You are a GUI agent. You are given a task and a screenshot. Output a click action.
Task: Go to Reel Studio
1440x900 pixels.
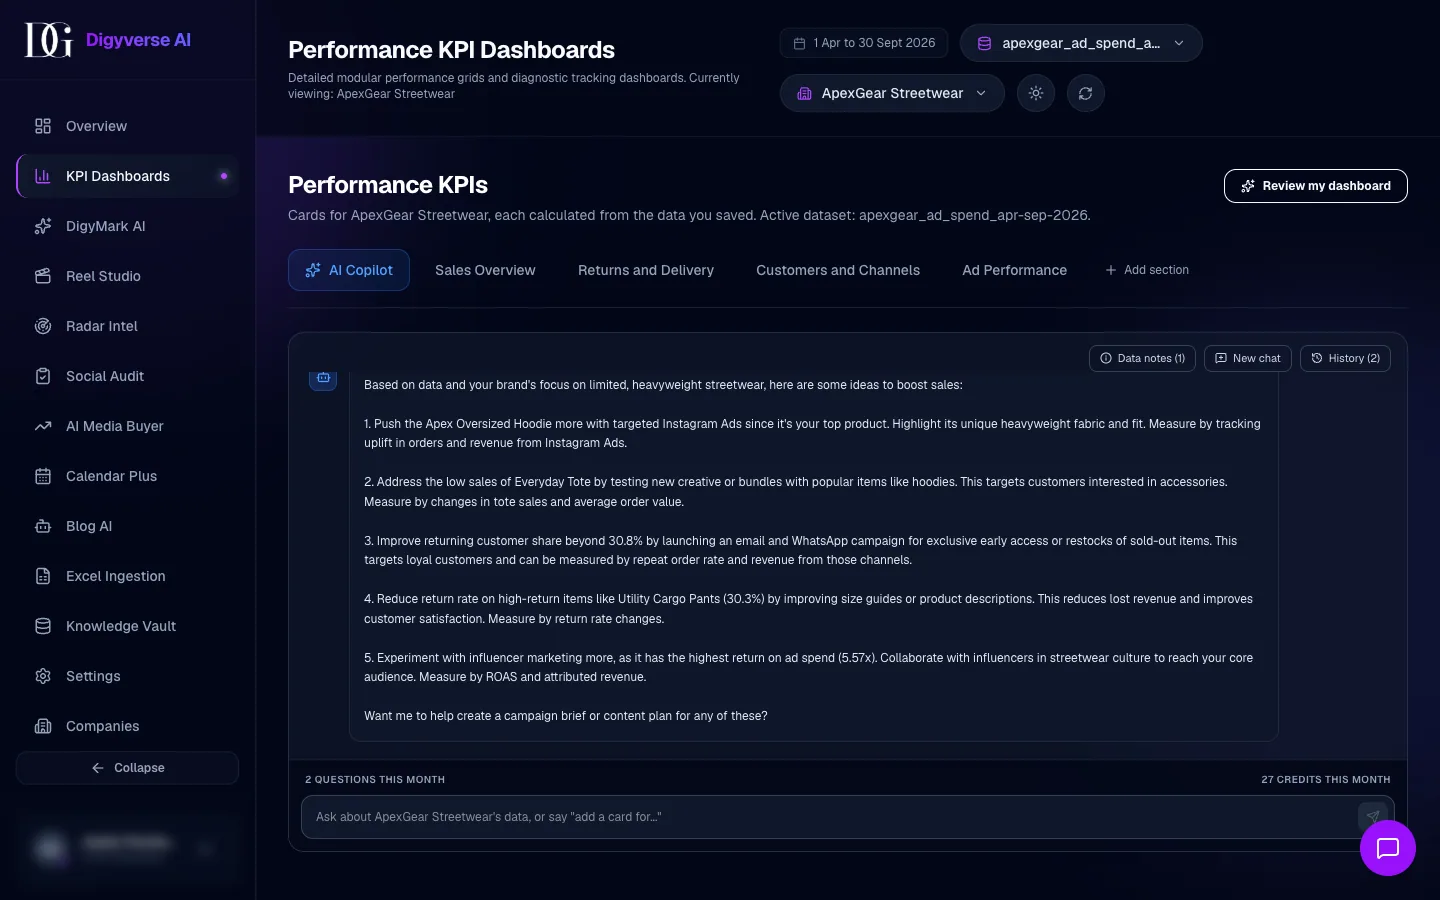tap(127, 276)
